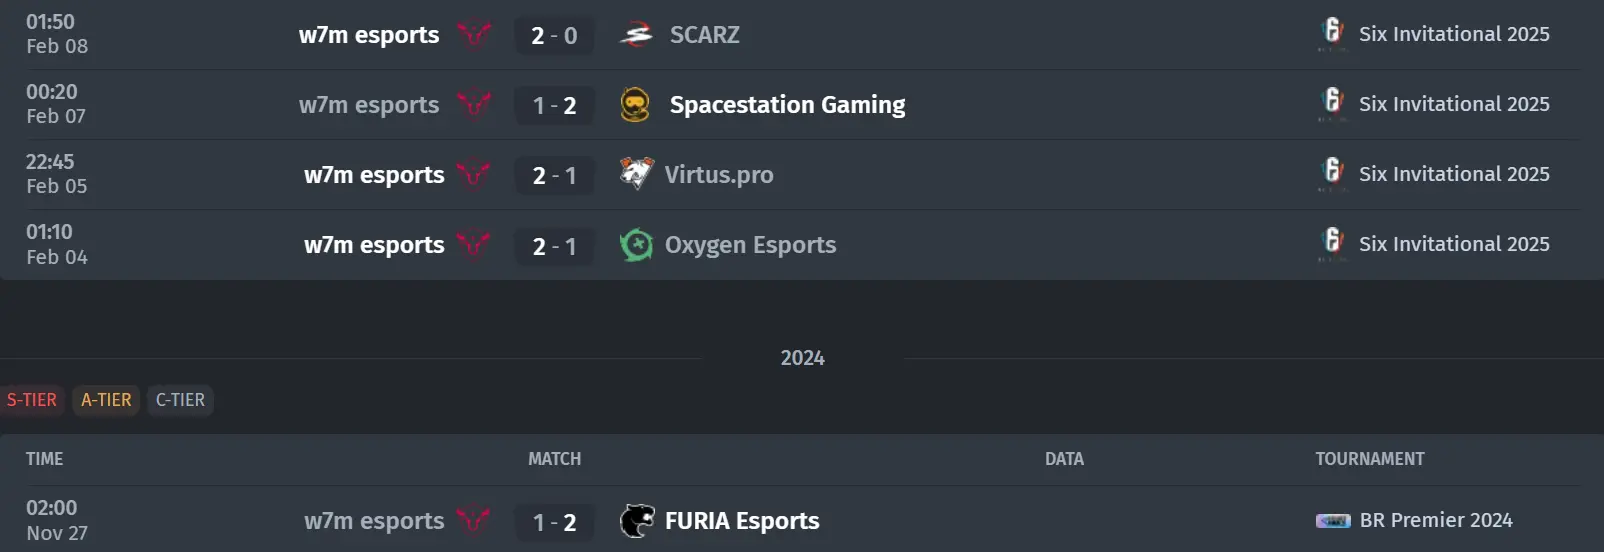Open the Virtus.pro team page link
The width and height of the screenshot is (1604, 552).
click(x=719, y=175)
